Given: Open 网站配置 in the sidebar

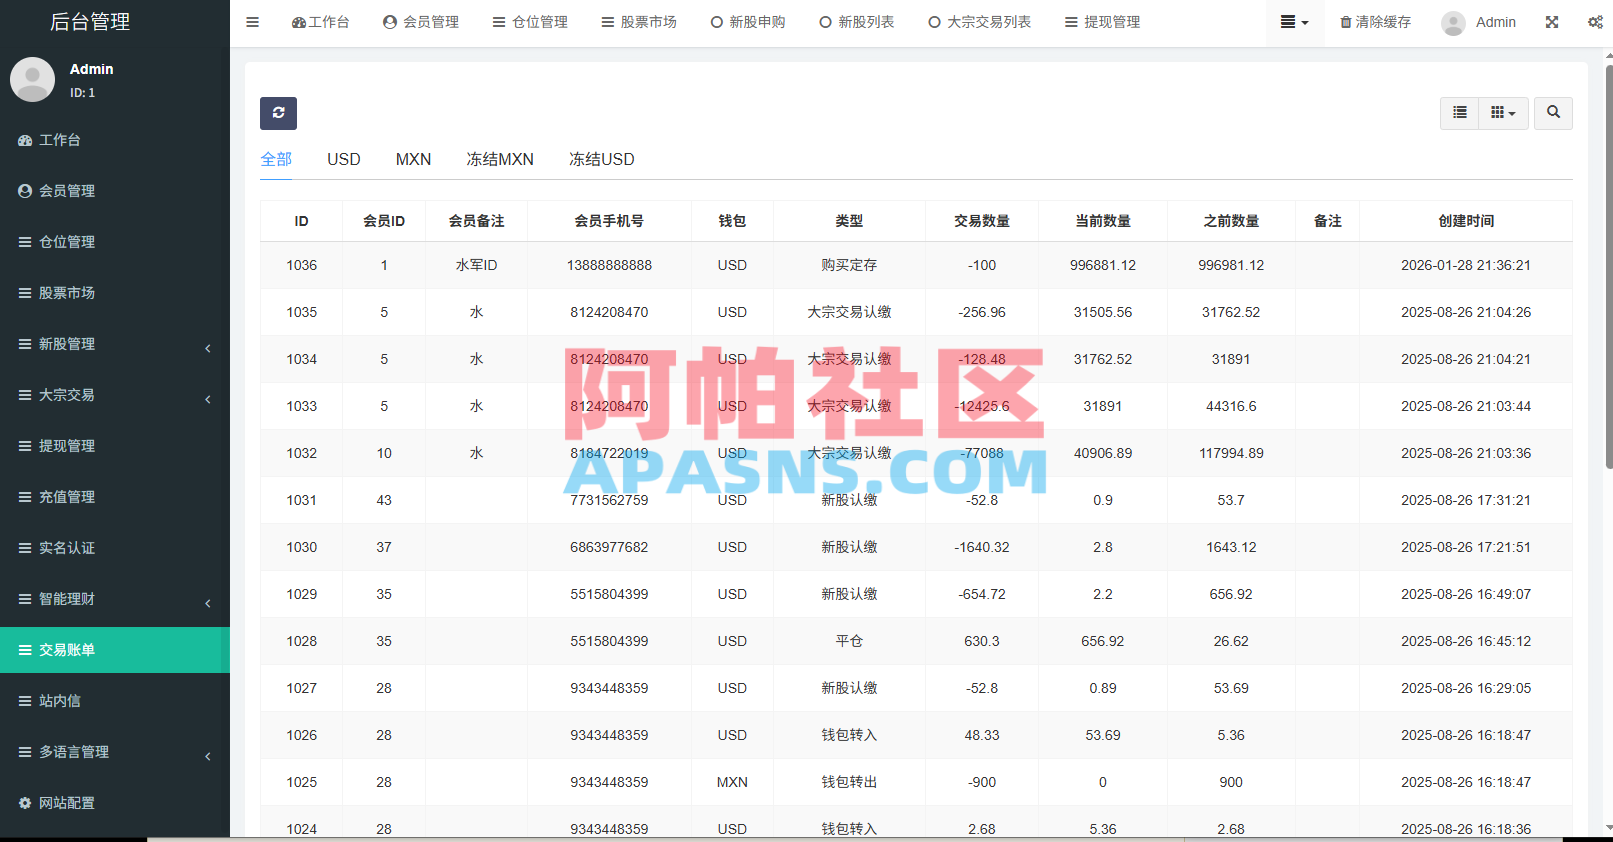Looking at the screenshot, I should click(x=115, y=803).
